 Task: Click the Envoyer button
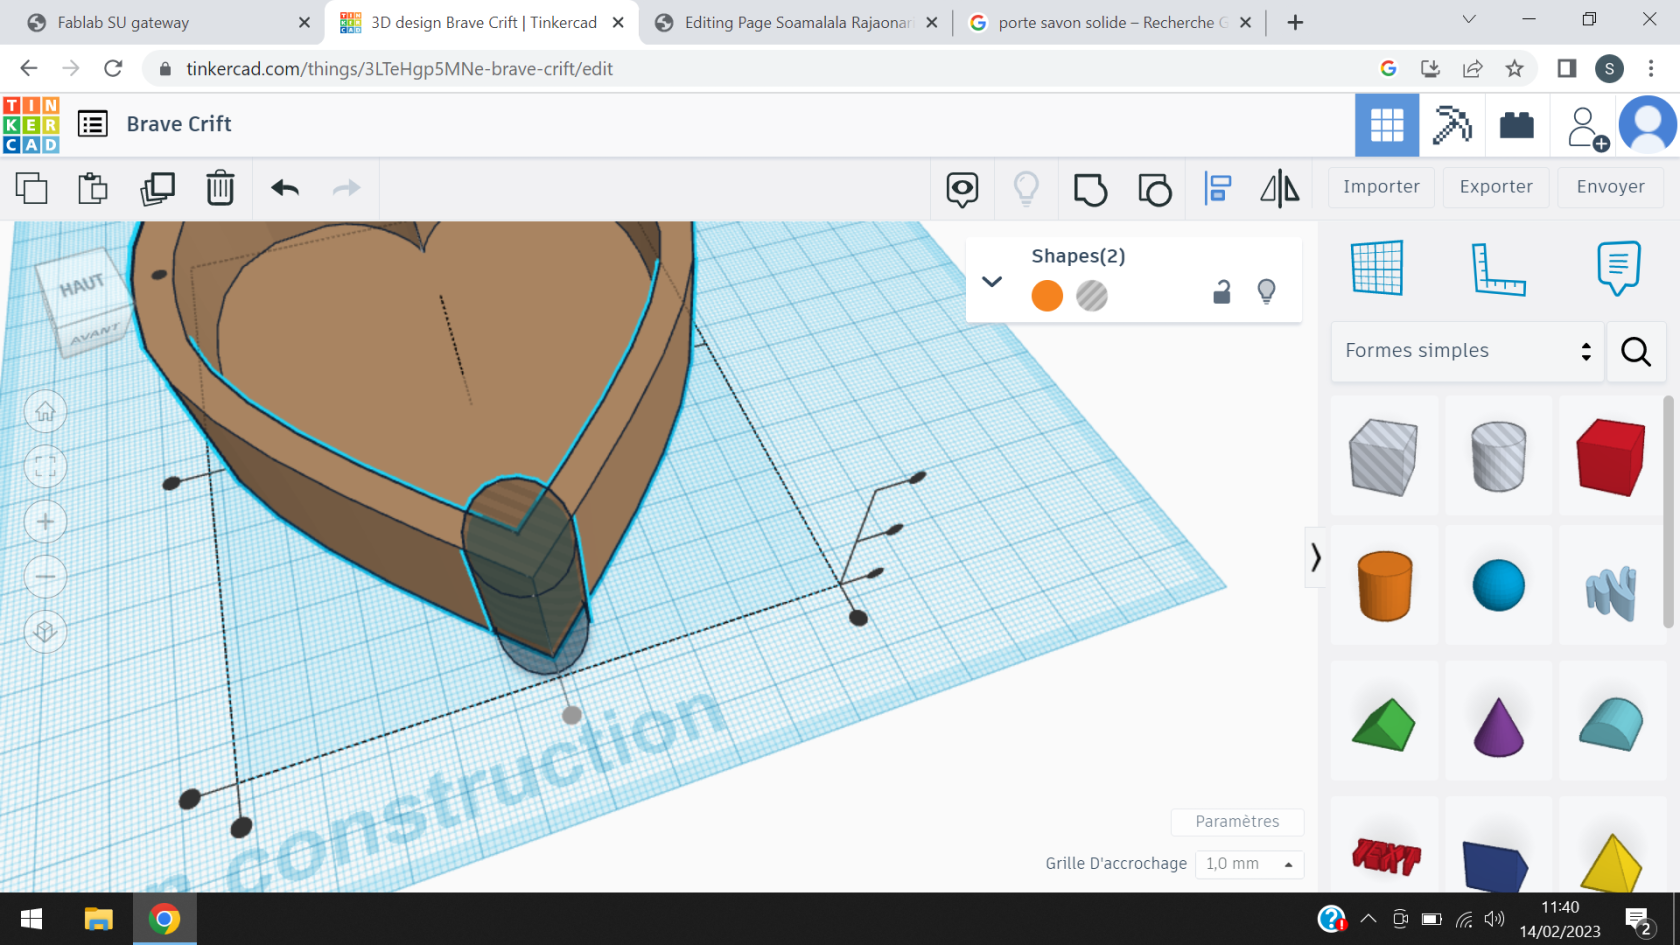coord(1610,187)
